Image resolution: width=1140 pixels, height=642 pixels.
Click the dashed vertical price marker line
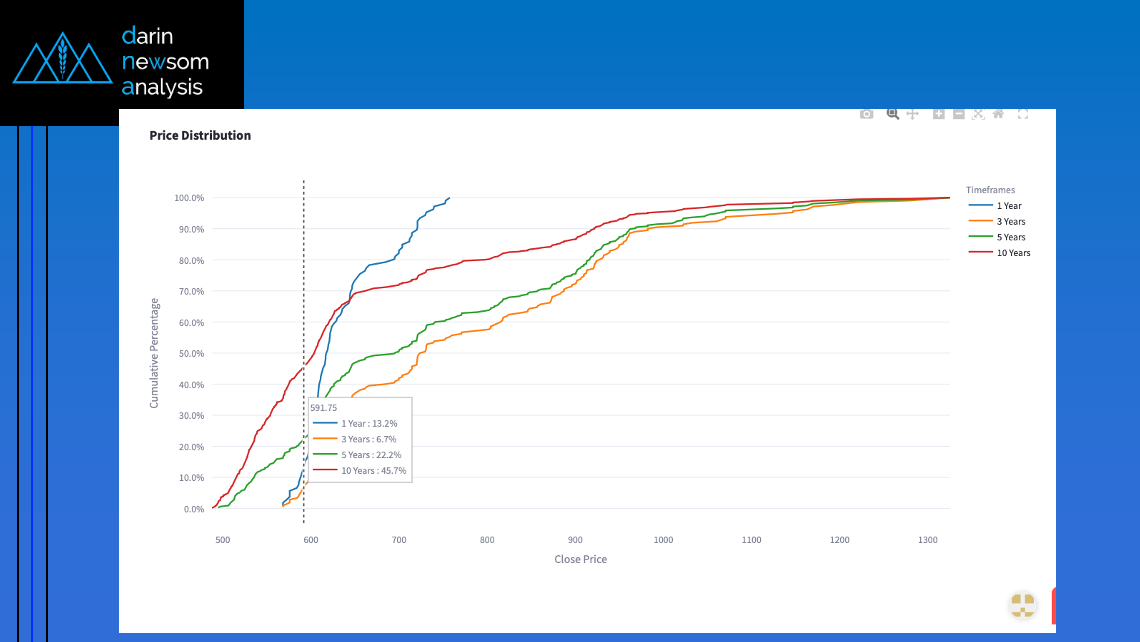(x=304, y=300)
